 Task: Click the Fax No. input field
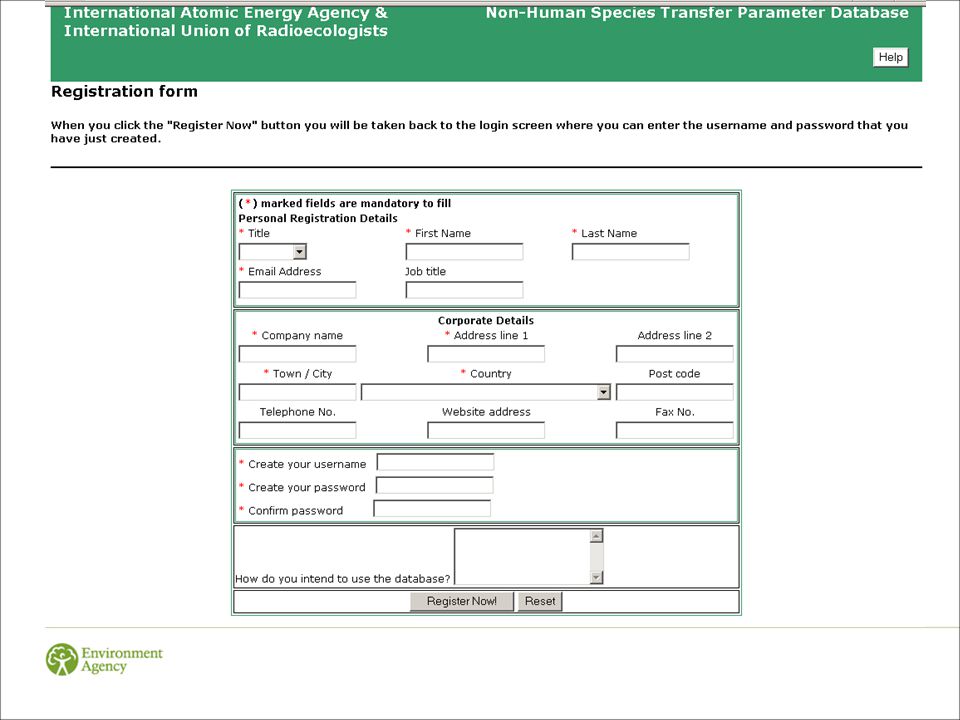674,430
